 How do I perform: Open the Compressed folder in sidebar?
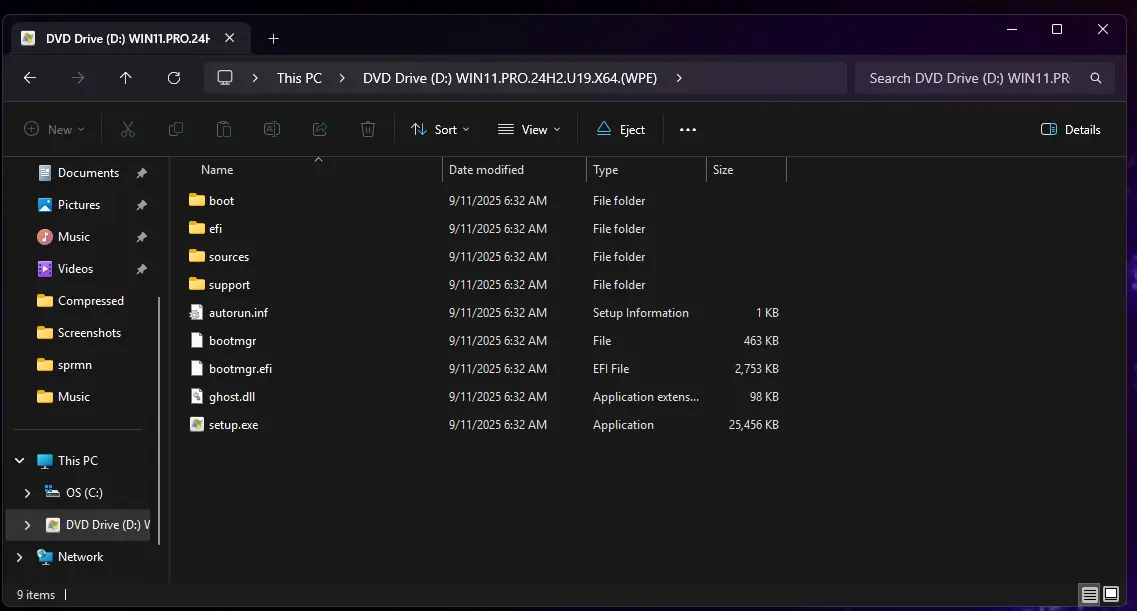pos(90,301)
